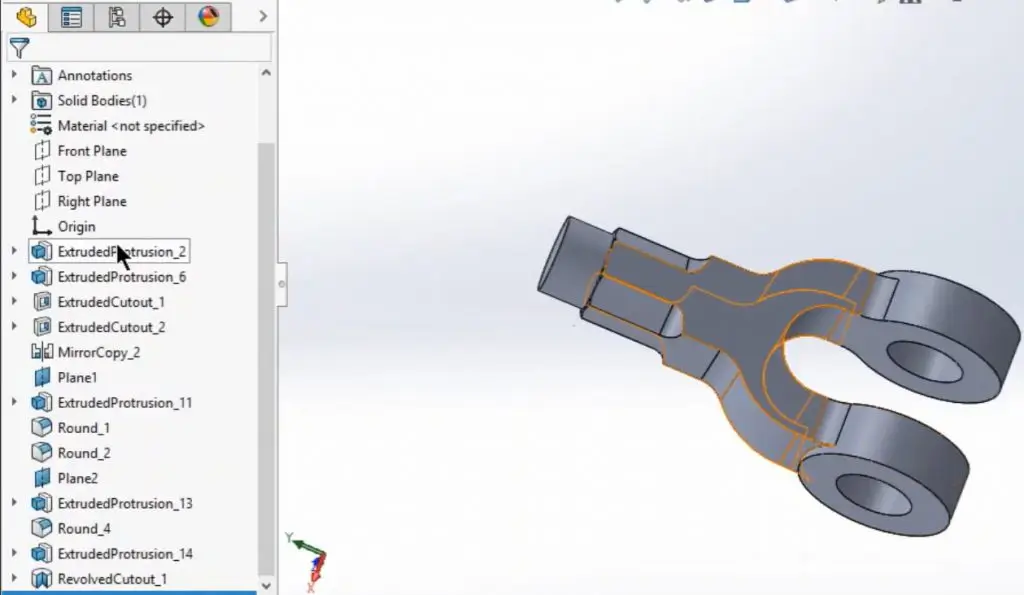Click the filter funnel icon
This screenshot has width=1024, height=595.
[x=20, y=48]
